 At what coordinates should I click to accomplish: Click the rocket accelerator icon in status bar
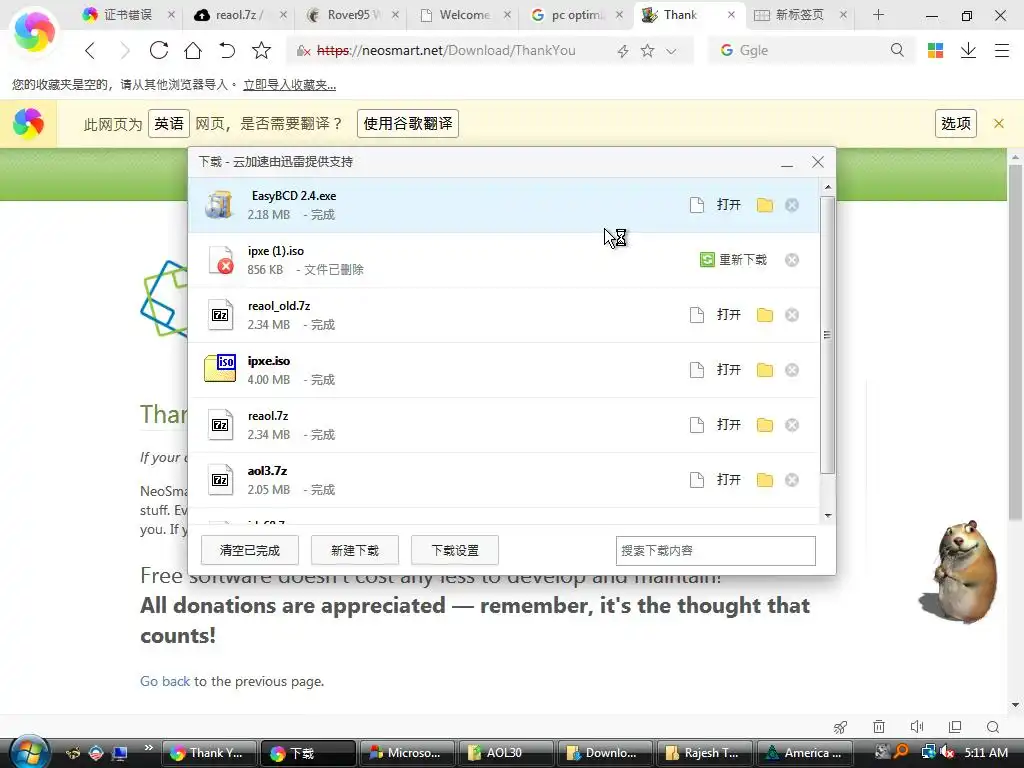click(840, 727)
